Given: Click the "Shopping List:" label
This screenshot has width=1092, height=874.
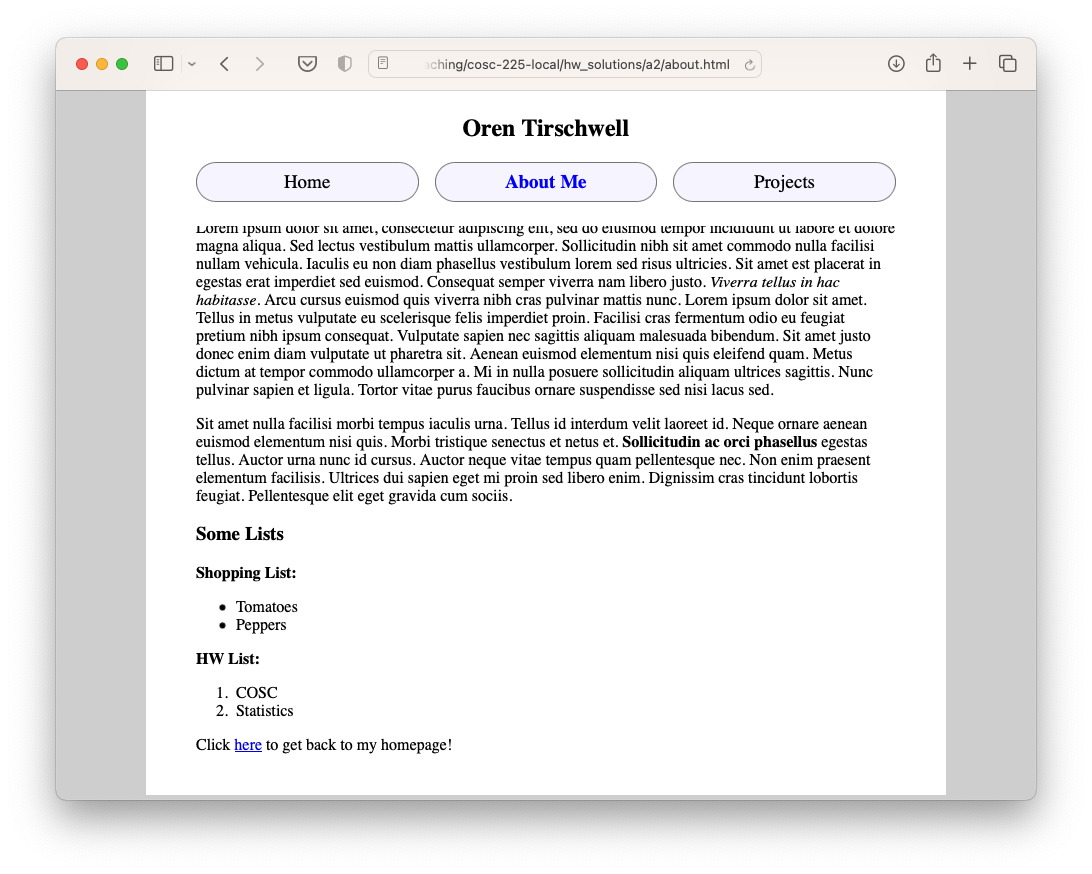Looking at the screenshot, I should pyautogui.click(x=246, y=573).
